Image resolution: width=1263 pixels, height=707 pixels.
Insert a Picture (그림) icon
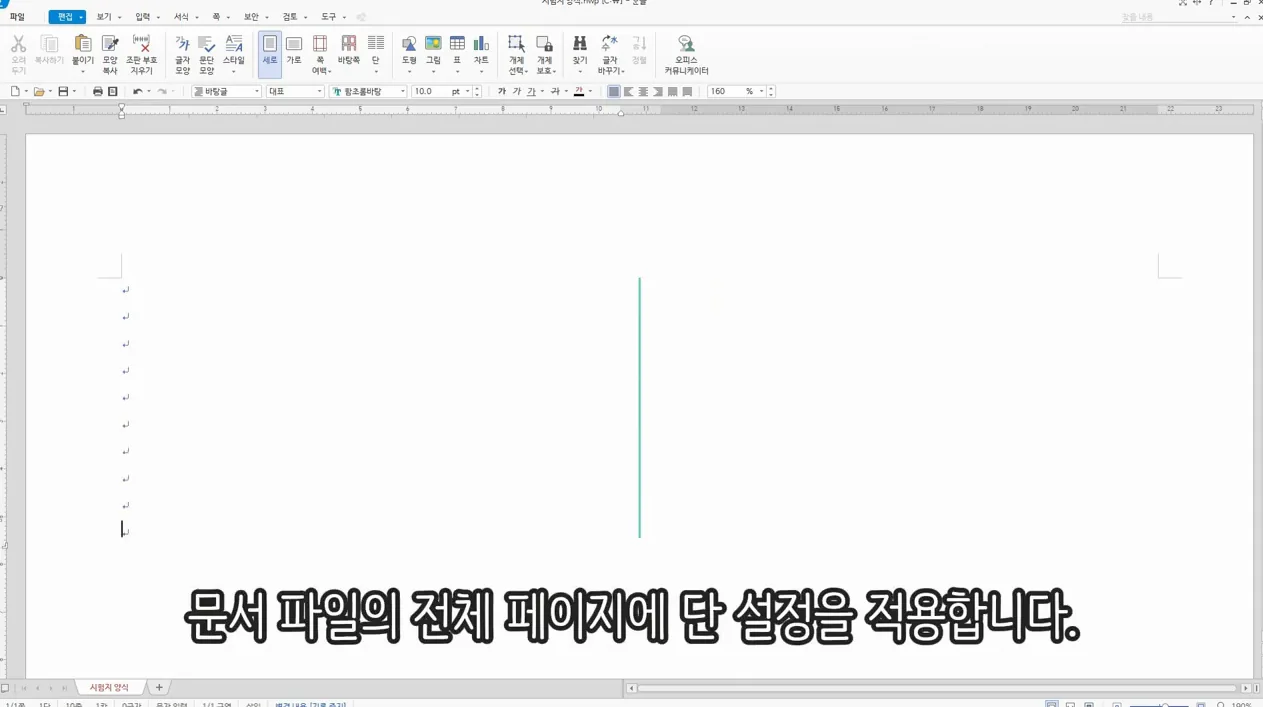point(433,43)
